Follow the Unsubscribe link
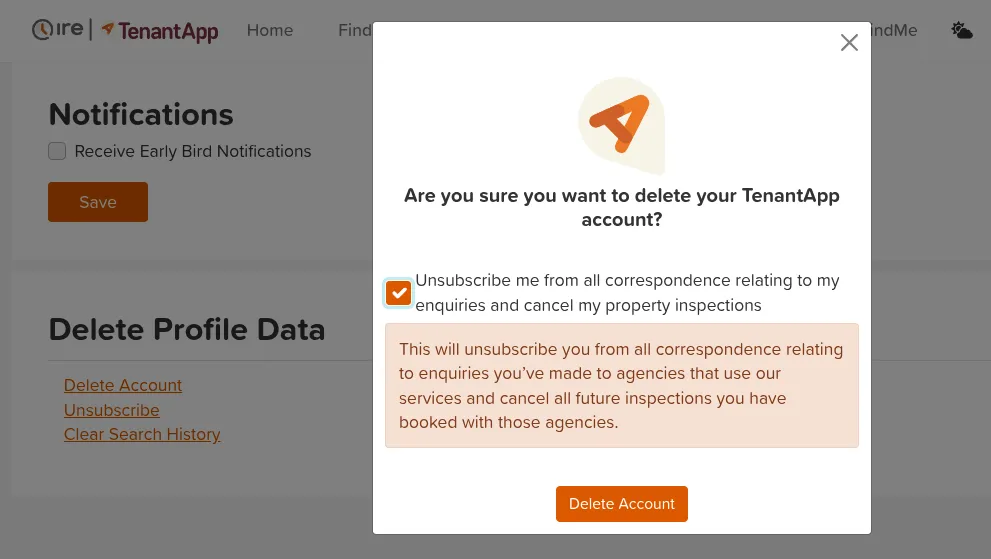Viewport: 991px width, 559px height. (111, 410)
